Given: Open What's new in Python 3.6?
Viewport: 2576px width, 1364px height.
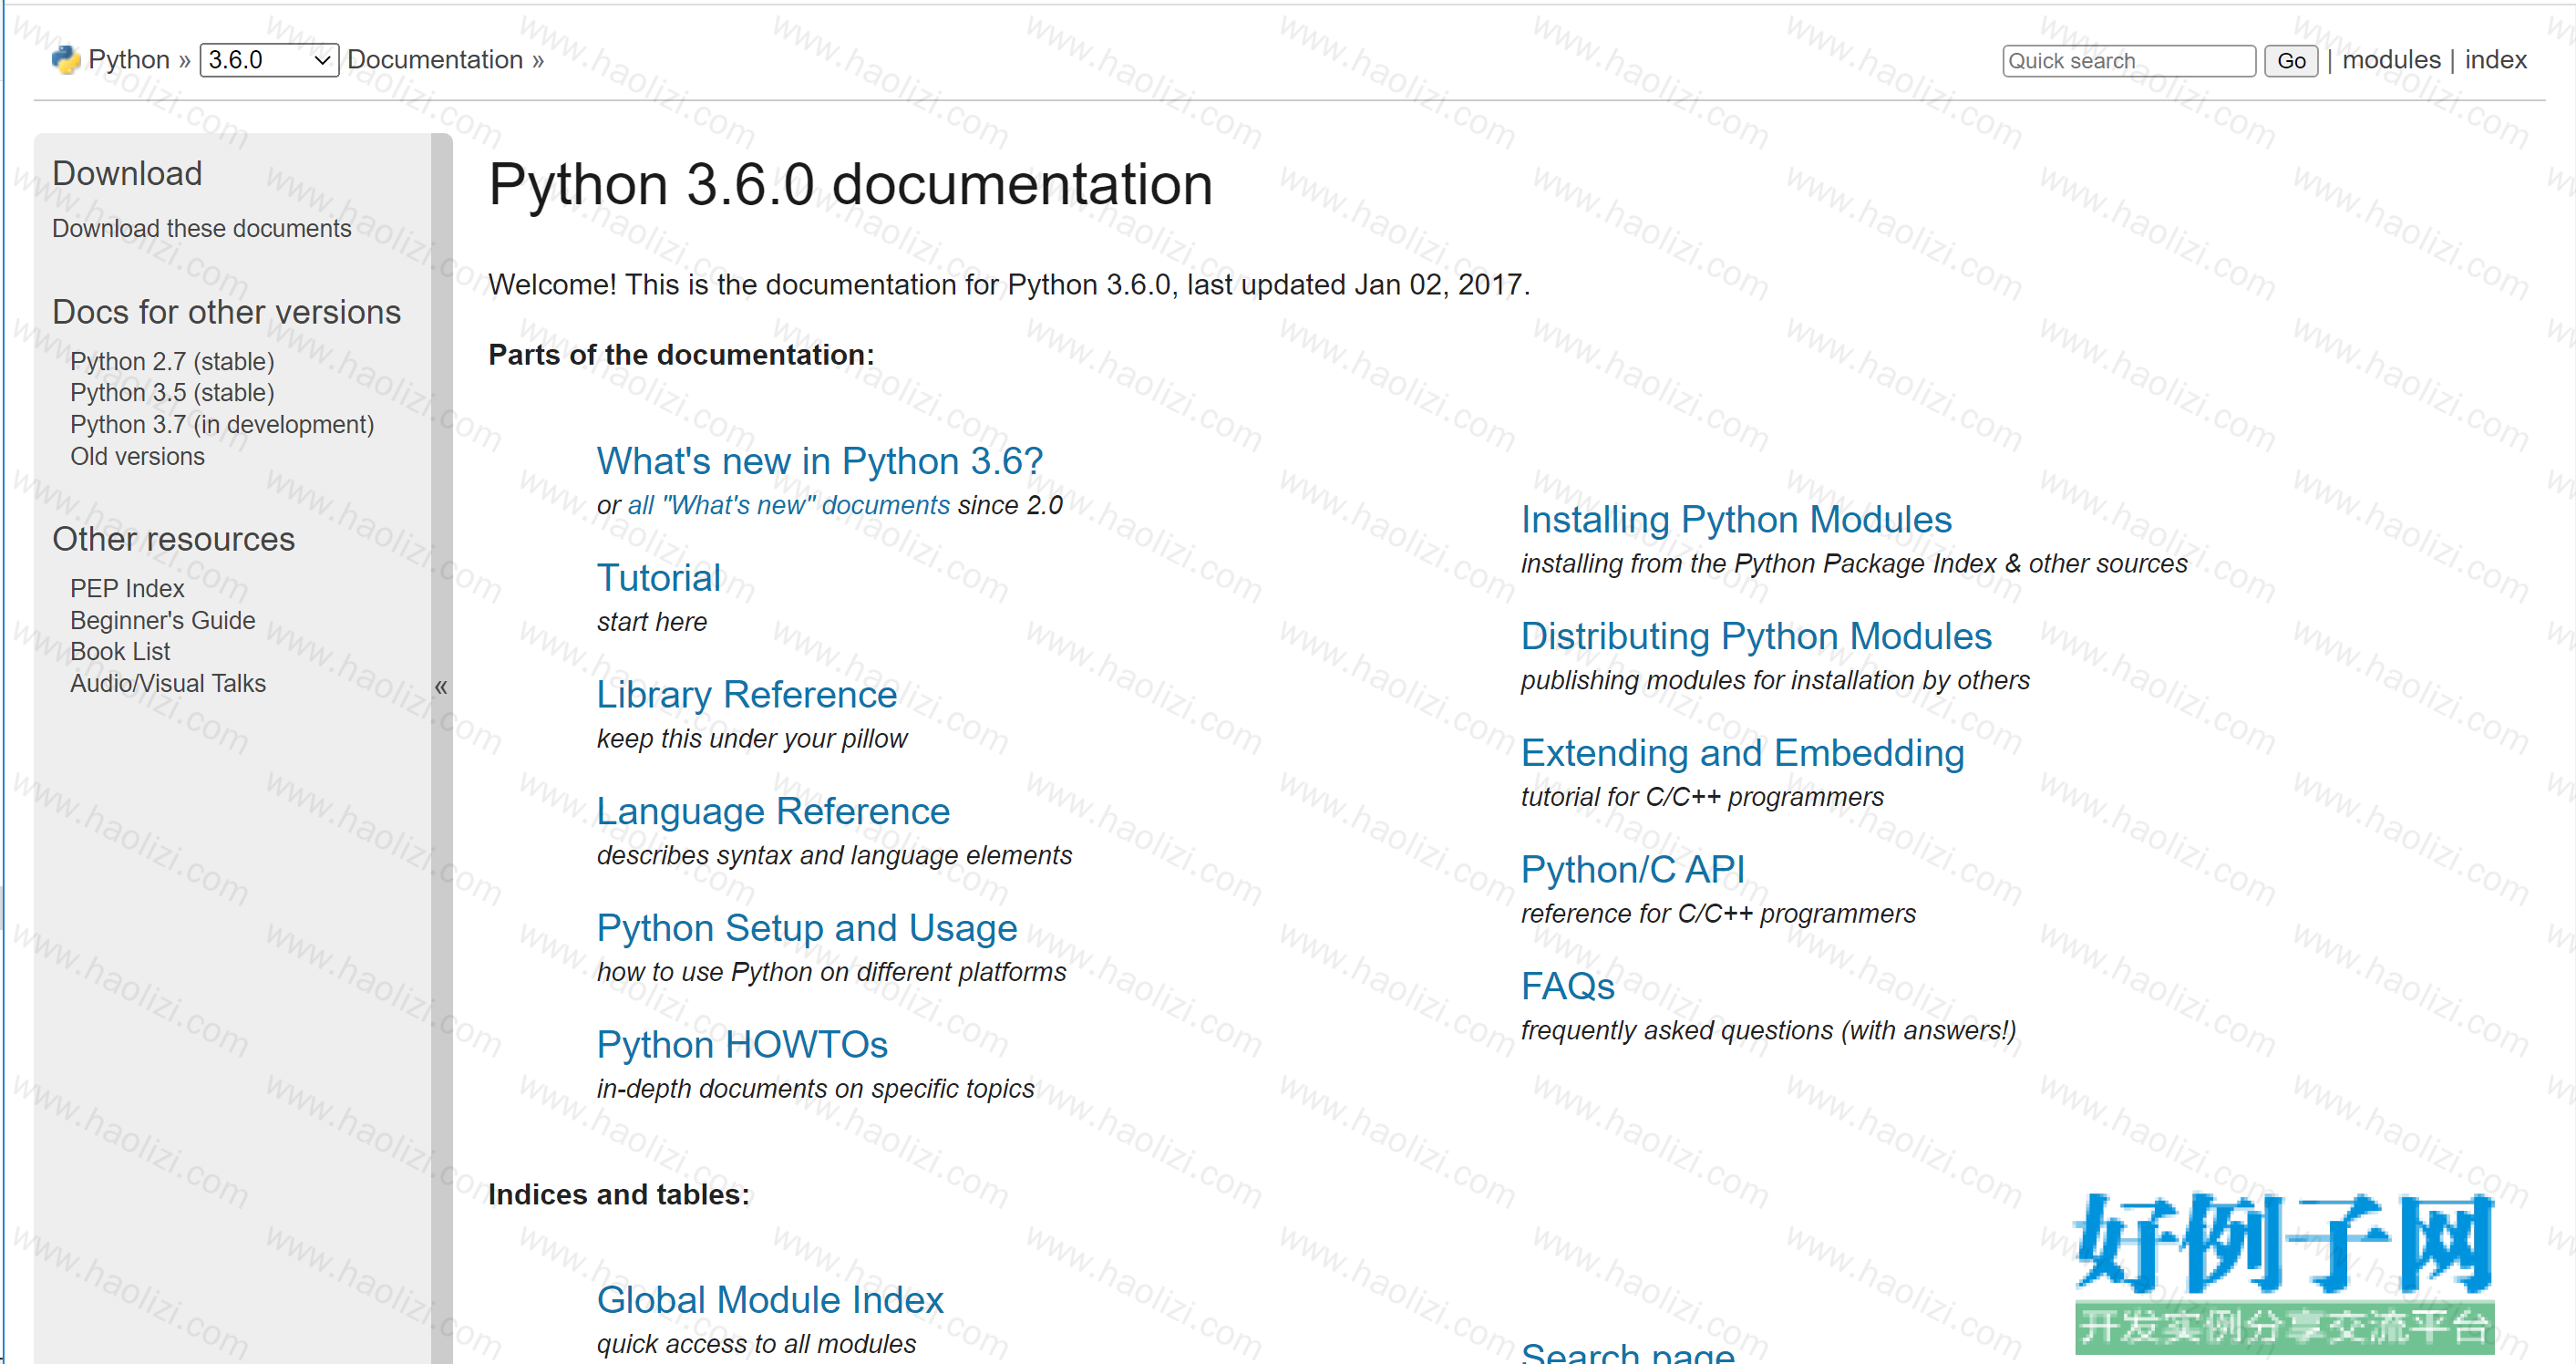Looking at the screenshot, I should click(820, 461).
